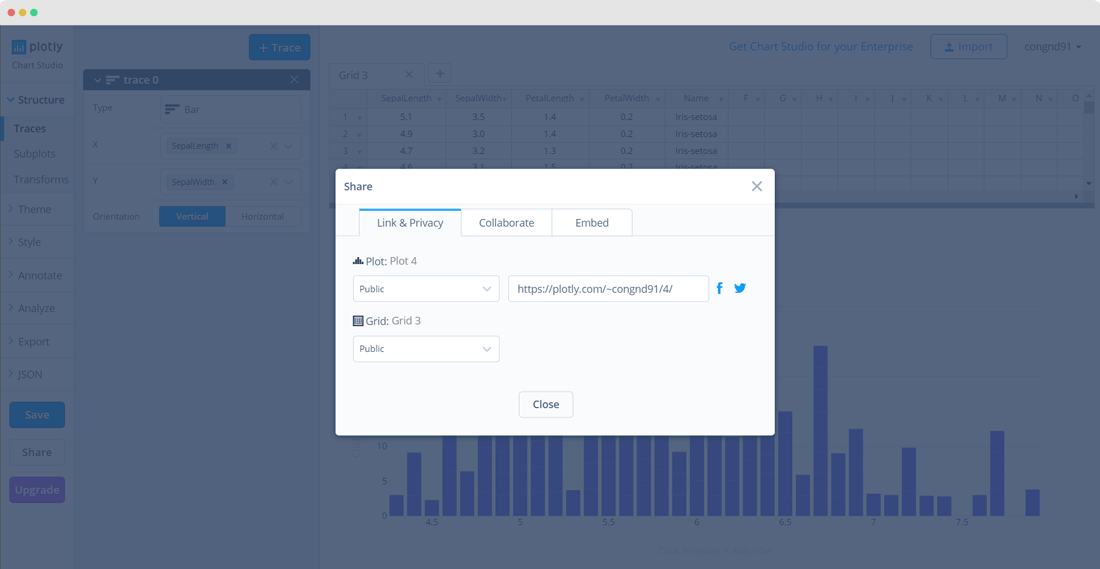Open the row 1 menu arrow
The height and width of the screenshot is (569, 1100).
(359, 117)
